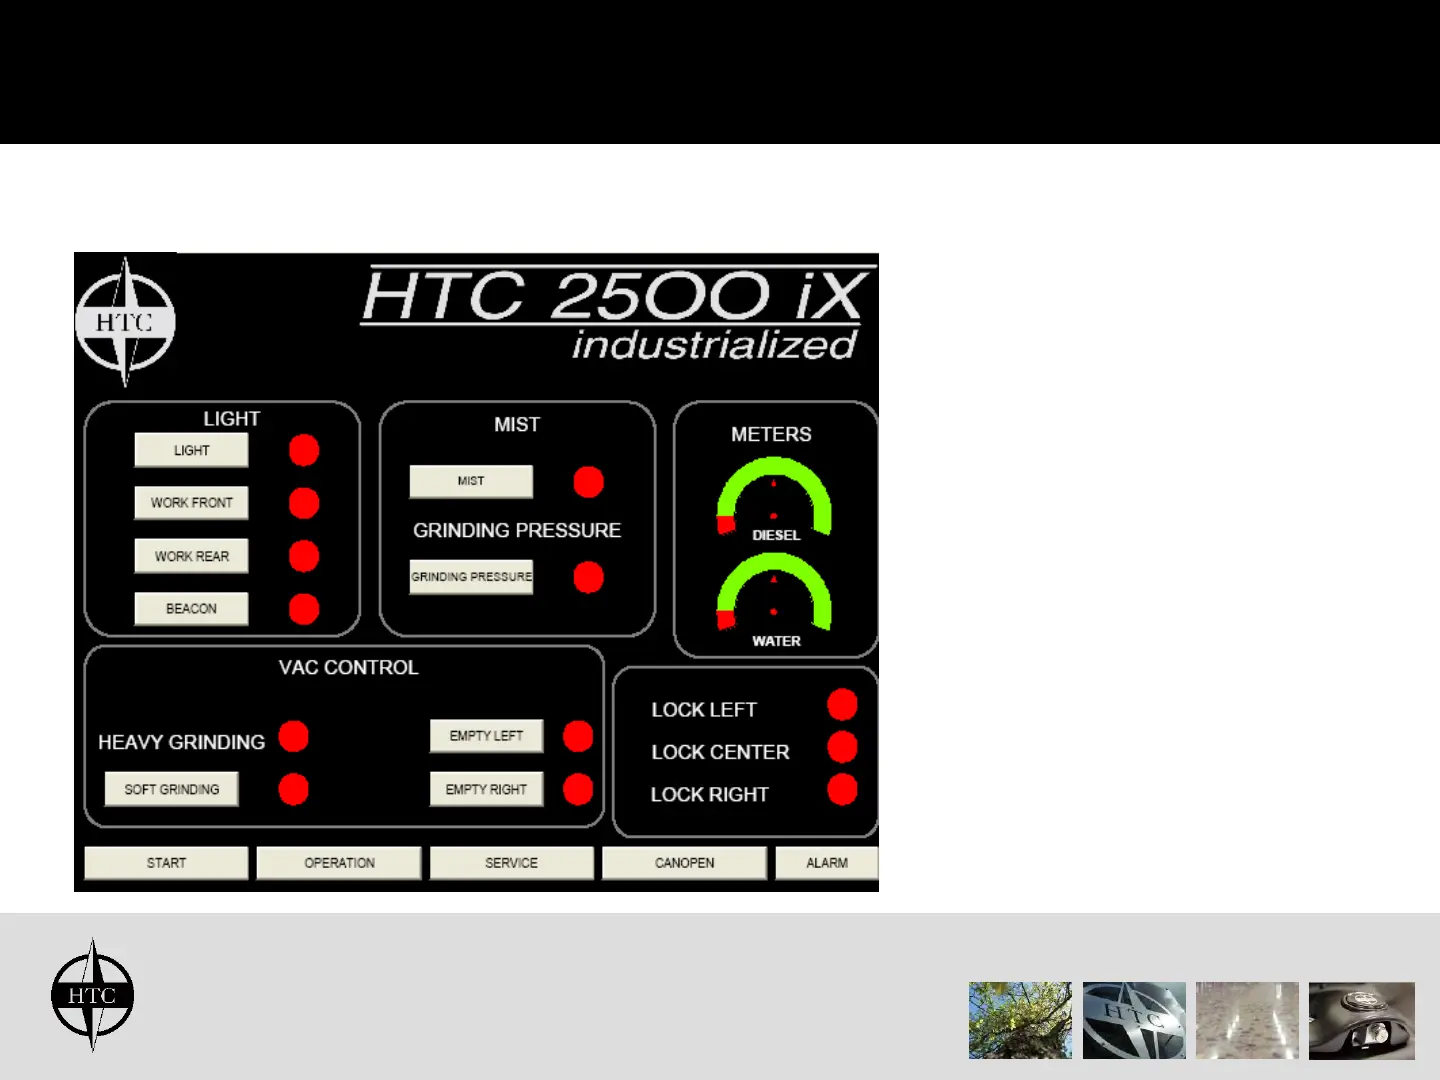Viewport: 1440px width, 1080px height.
Task: Click the HTC compass logo on the panel
Action: coord(125,321)
